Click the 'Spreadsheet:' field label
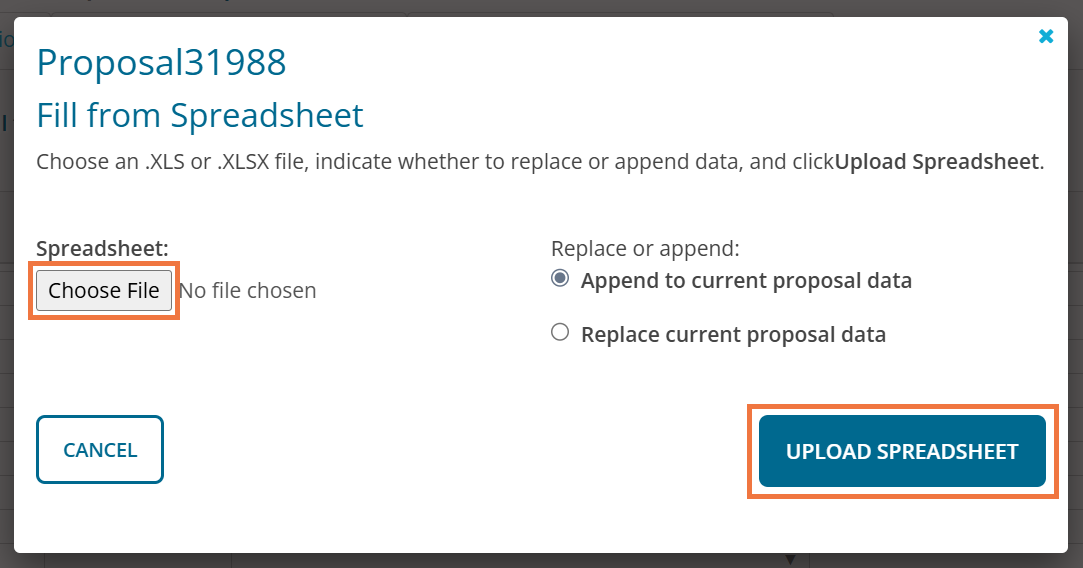This screenshot has width=1083, height=568. (103, 248)
